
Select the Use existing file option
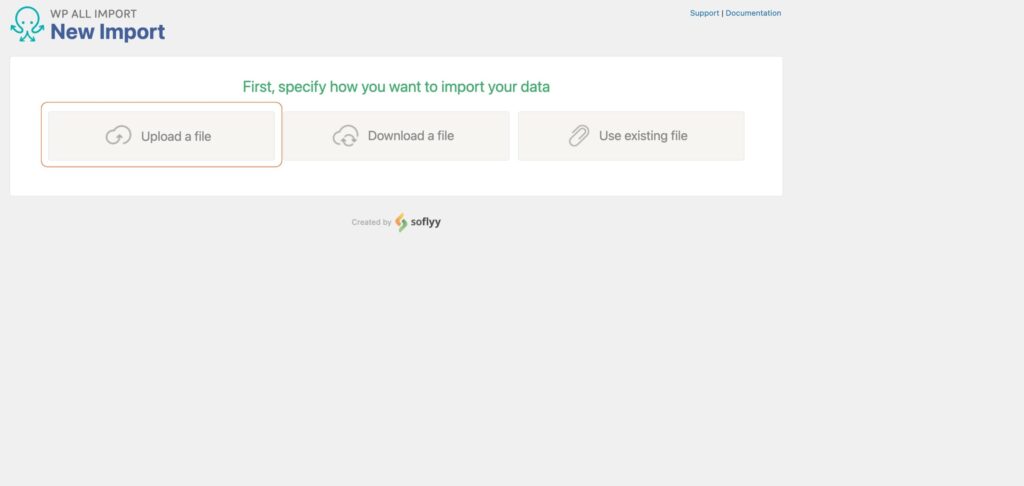point(631,136)
